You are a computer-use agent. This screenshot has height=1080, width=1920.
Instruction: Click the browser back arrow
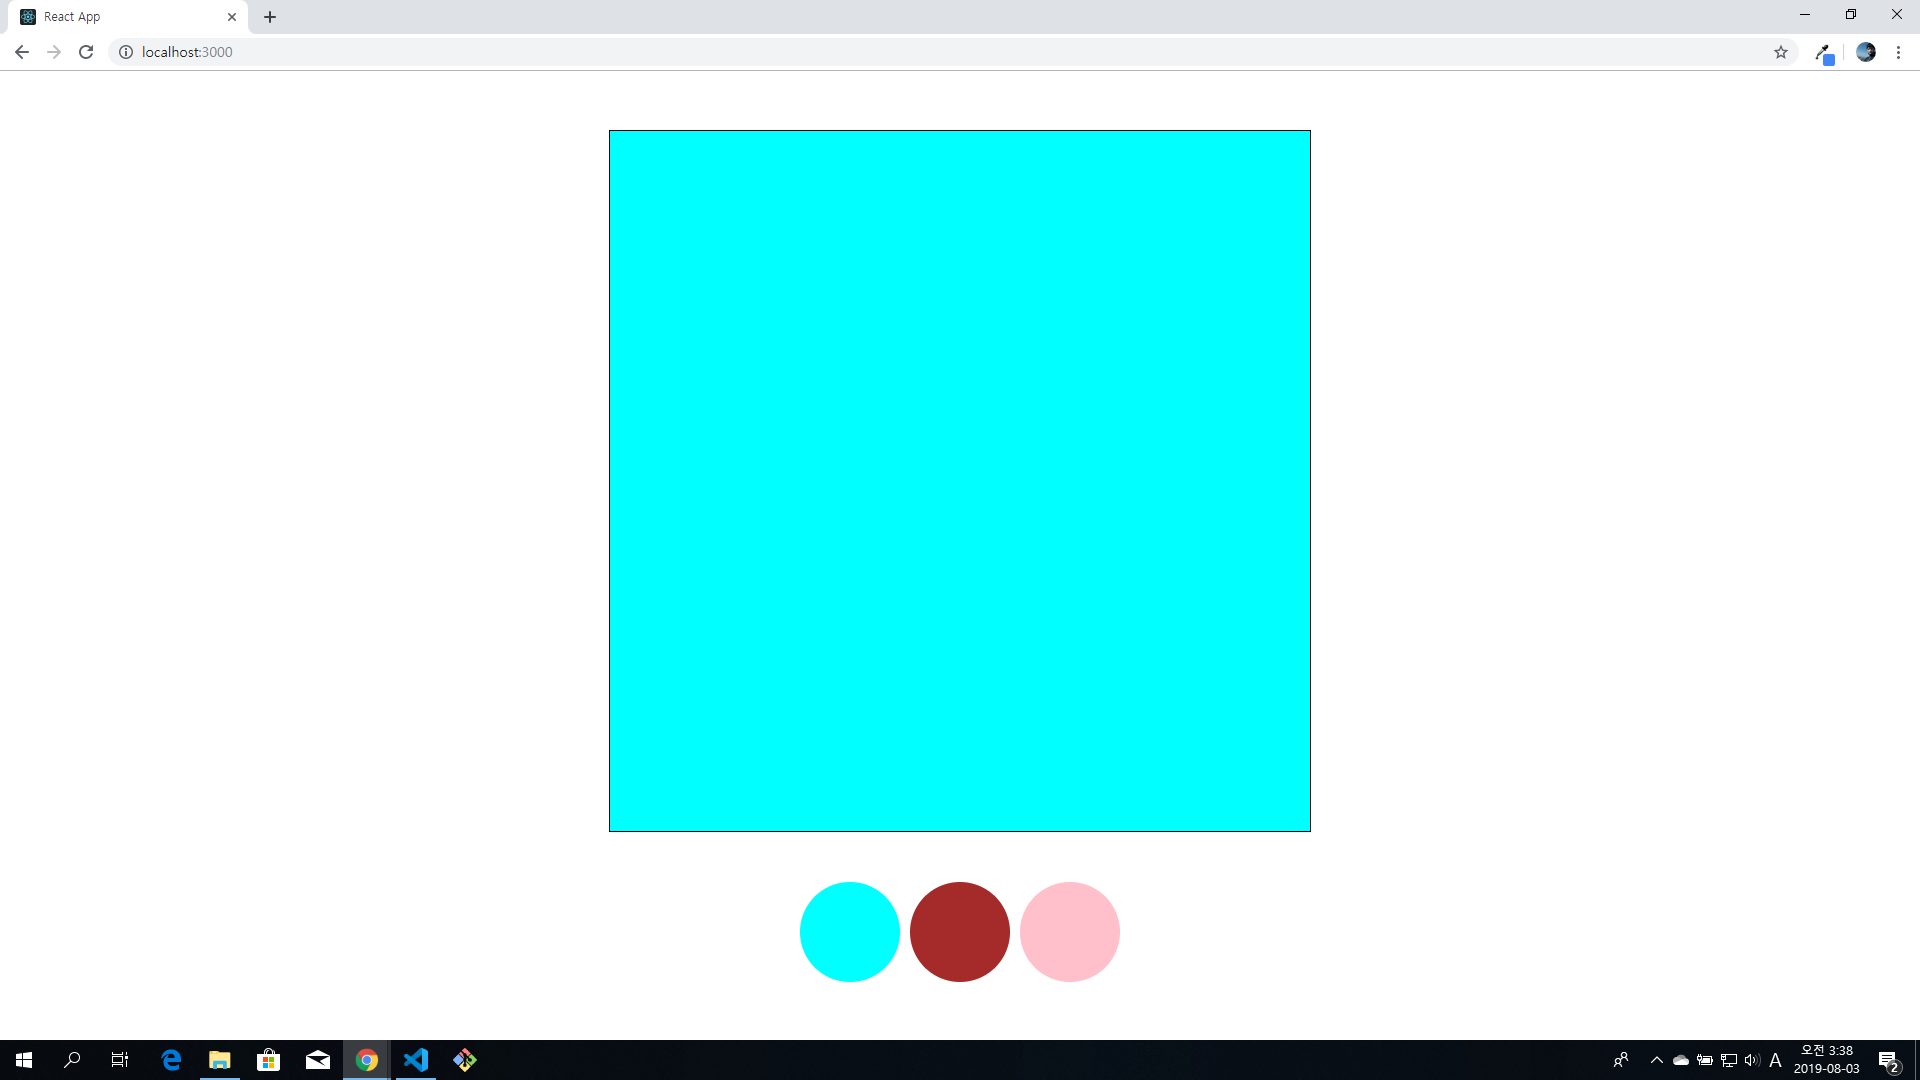[22, 52]
